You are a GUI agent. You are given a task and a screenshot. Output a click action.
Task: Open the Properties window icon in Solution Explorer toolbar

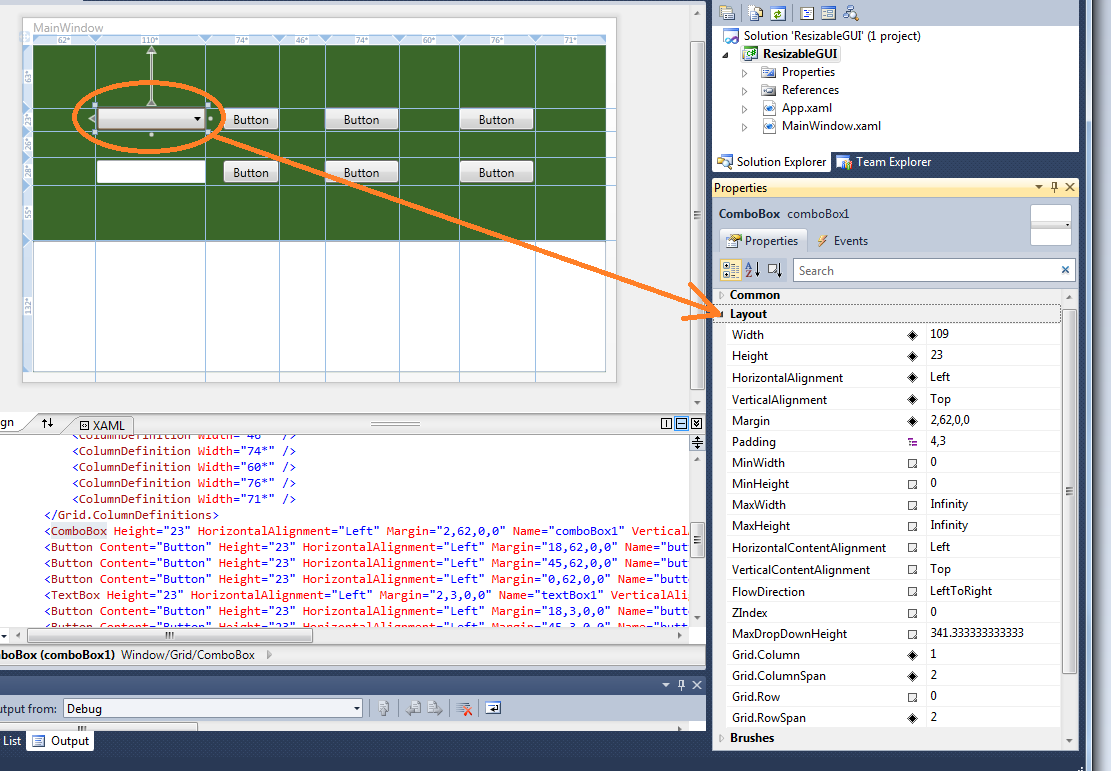pos(727,13)
